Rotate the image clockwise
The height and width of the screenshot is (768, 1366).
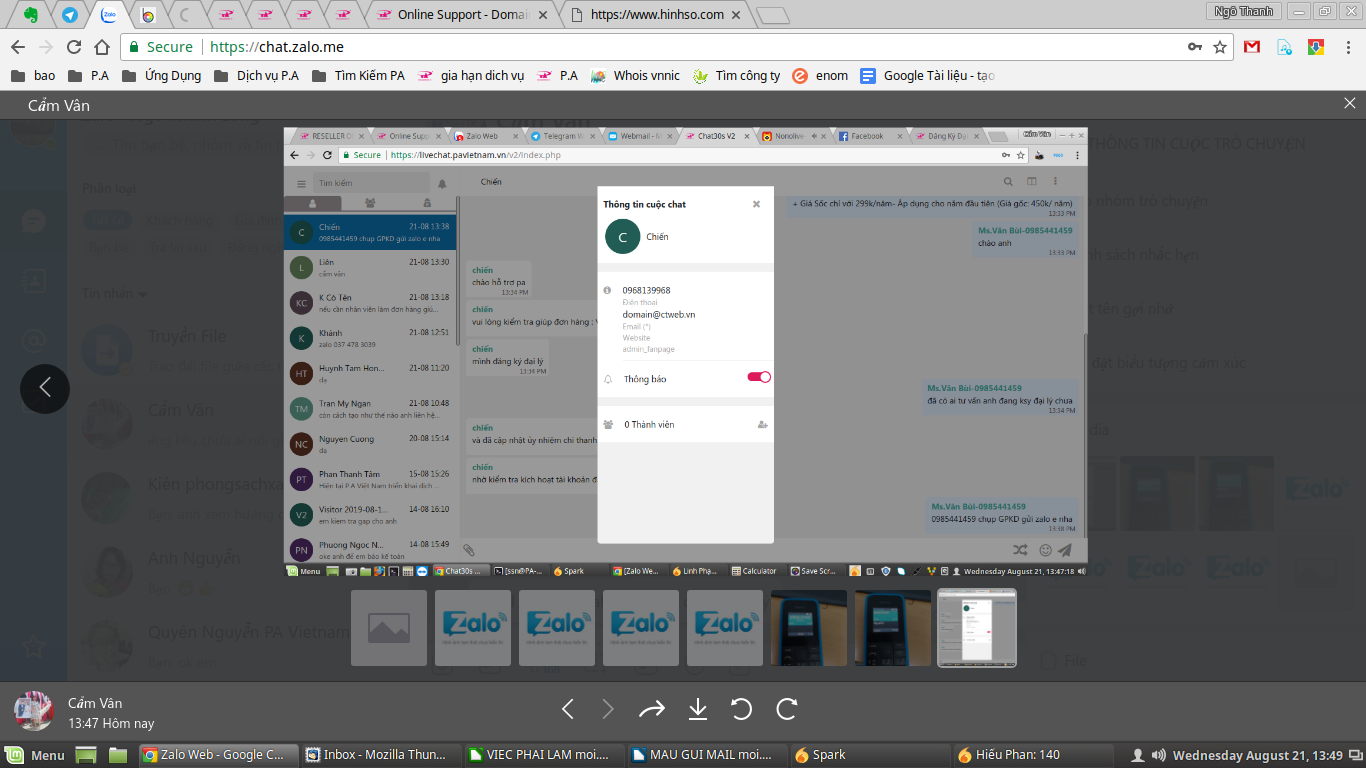coord(787,709)
